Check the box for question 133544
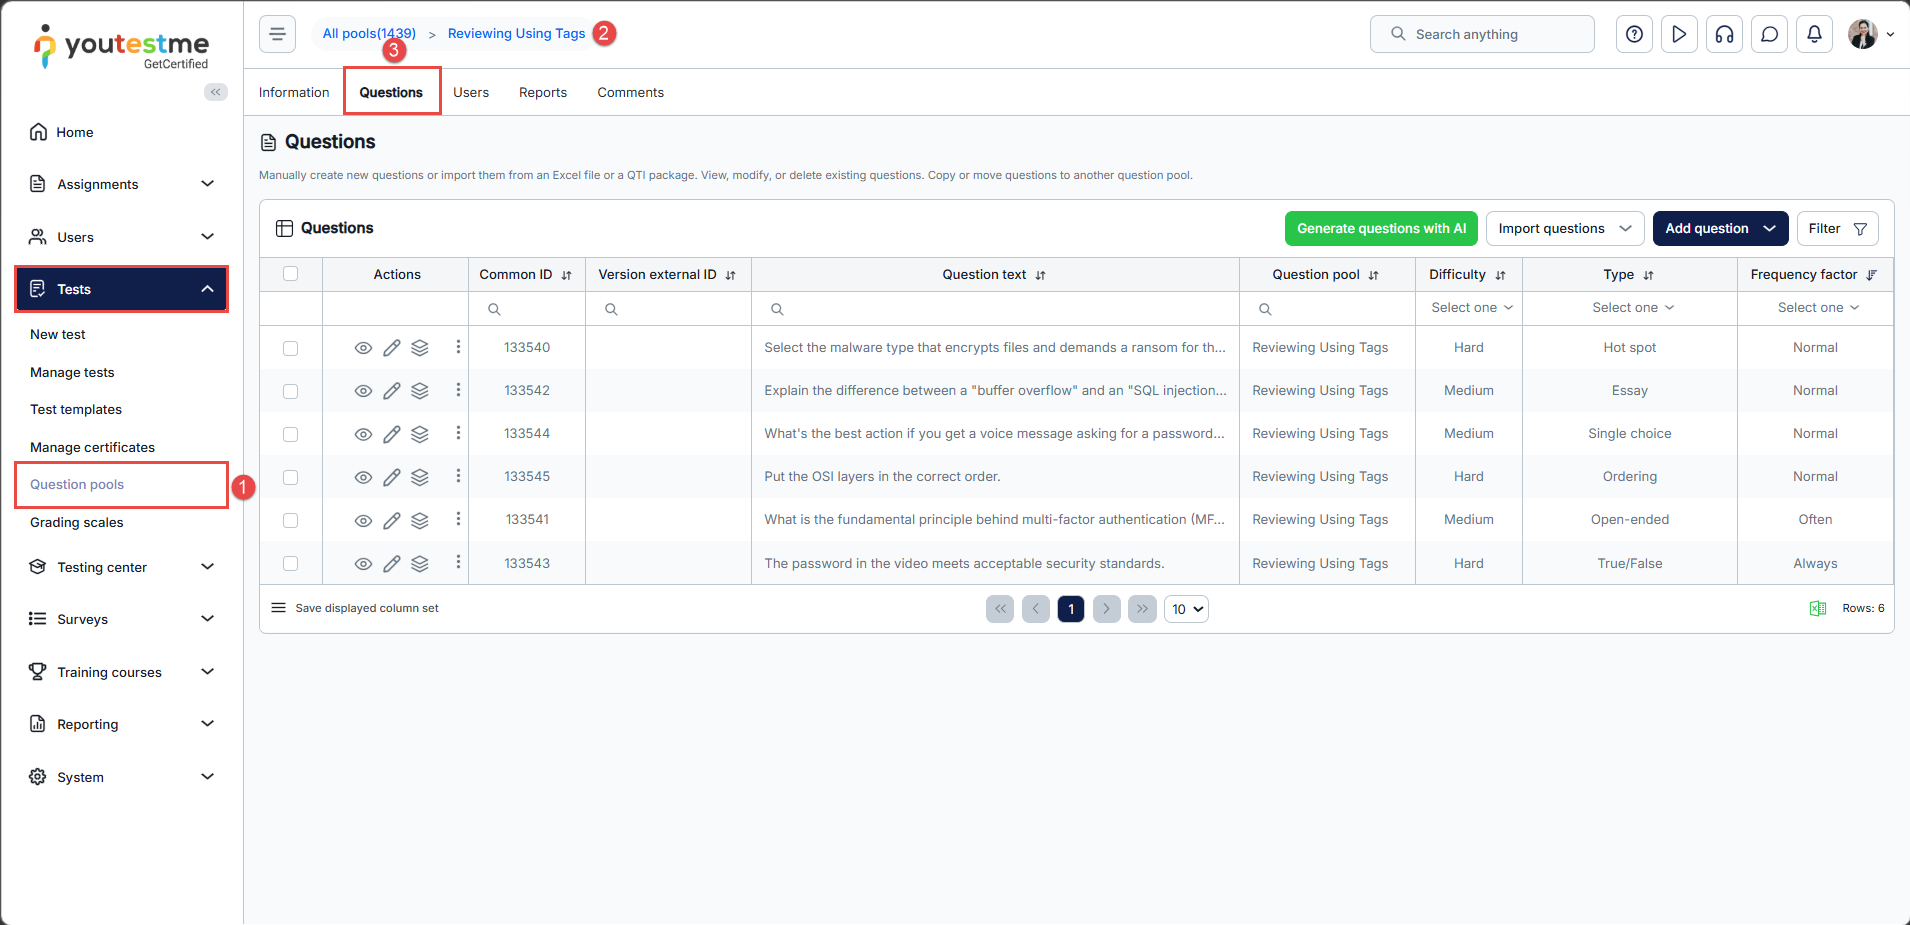Viewport: 1910px width, 925px height. click(x=291, y=434)
